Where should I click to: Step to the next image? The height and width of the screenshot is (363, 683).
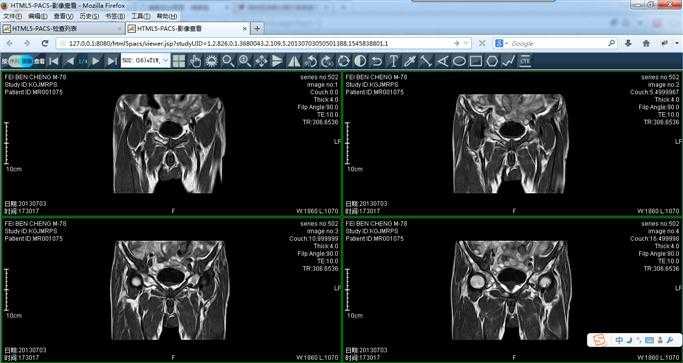pyautogui.click(x=96, y=61)
